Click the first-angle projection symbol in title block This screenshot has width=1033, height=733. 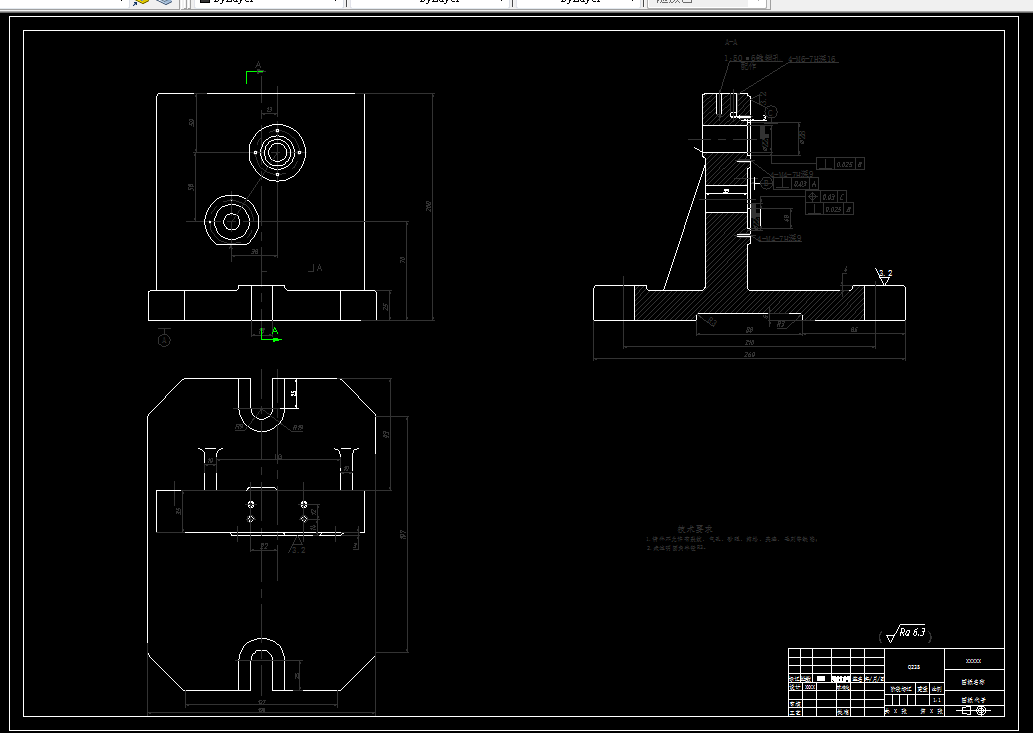point(974,711)
